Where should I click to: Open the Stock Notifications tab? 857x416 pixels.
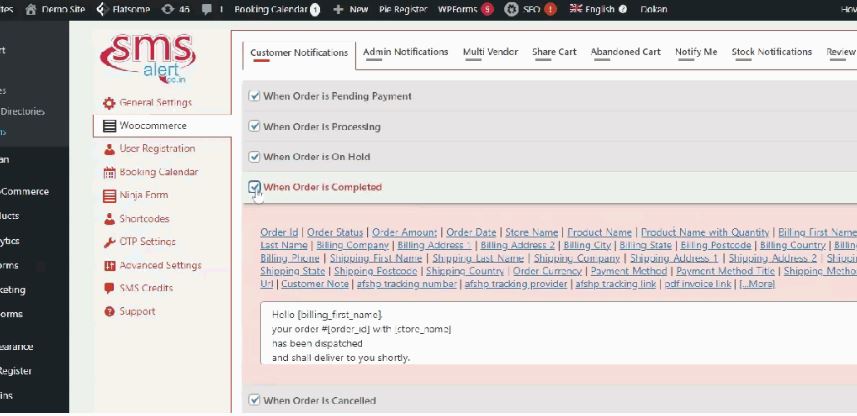point(772,52)
